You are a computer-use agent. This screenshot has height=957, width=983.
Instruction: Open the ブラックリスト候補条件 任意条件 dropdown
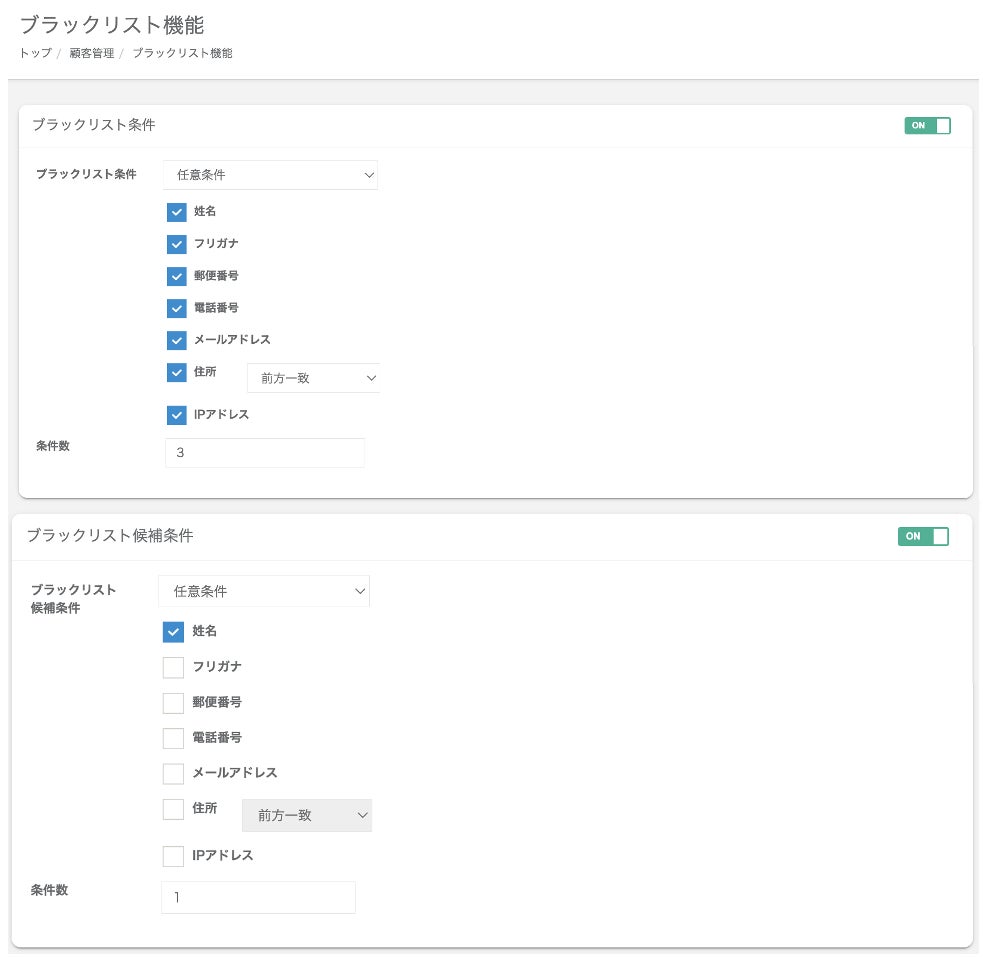coord(264,592)
